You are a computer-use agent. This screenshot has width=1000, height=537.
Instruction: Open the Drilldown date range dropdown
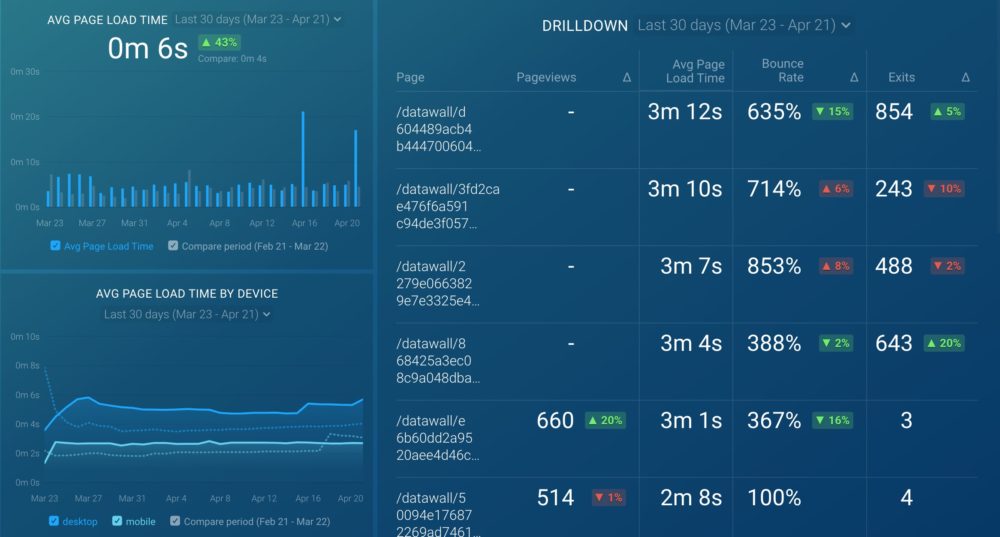744,25
